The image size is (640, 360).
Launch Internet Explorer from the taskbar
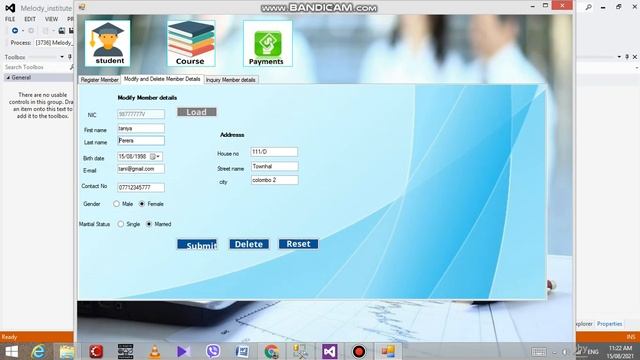pyautogui.click(x=38, y=351)
